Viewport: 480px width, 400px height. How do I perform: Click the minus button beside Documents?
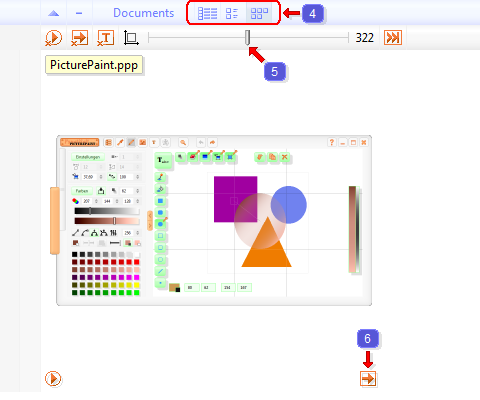(x=79, y=13)
